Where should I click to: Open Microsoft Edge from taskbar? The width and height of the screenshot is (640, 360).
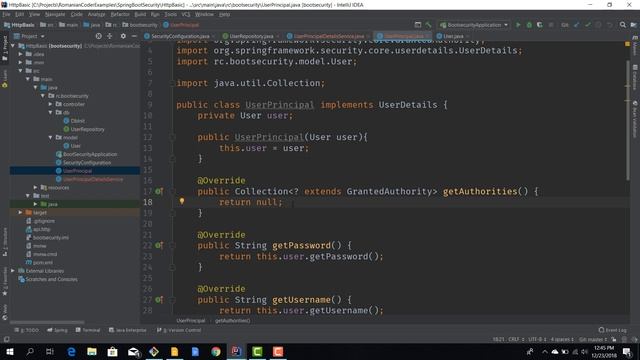coord(71,351)
